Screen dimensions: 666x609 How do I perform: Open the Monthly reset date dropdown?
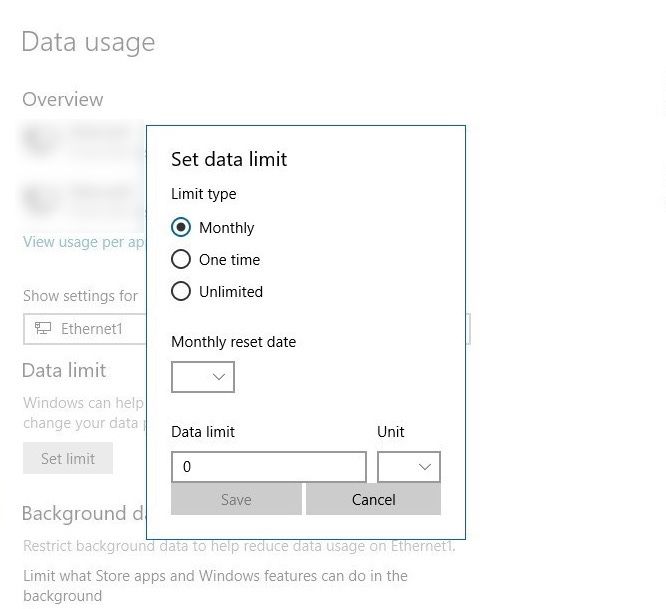(x=203, y=377)
